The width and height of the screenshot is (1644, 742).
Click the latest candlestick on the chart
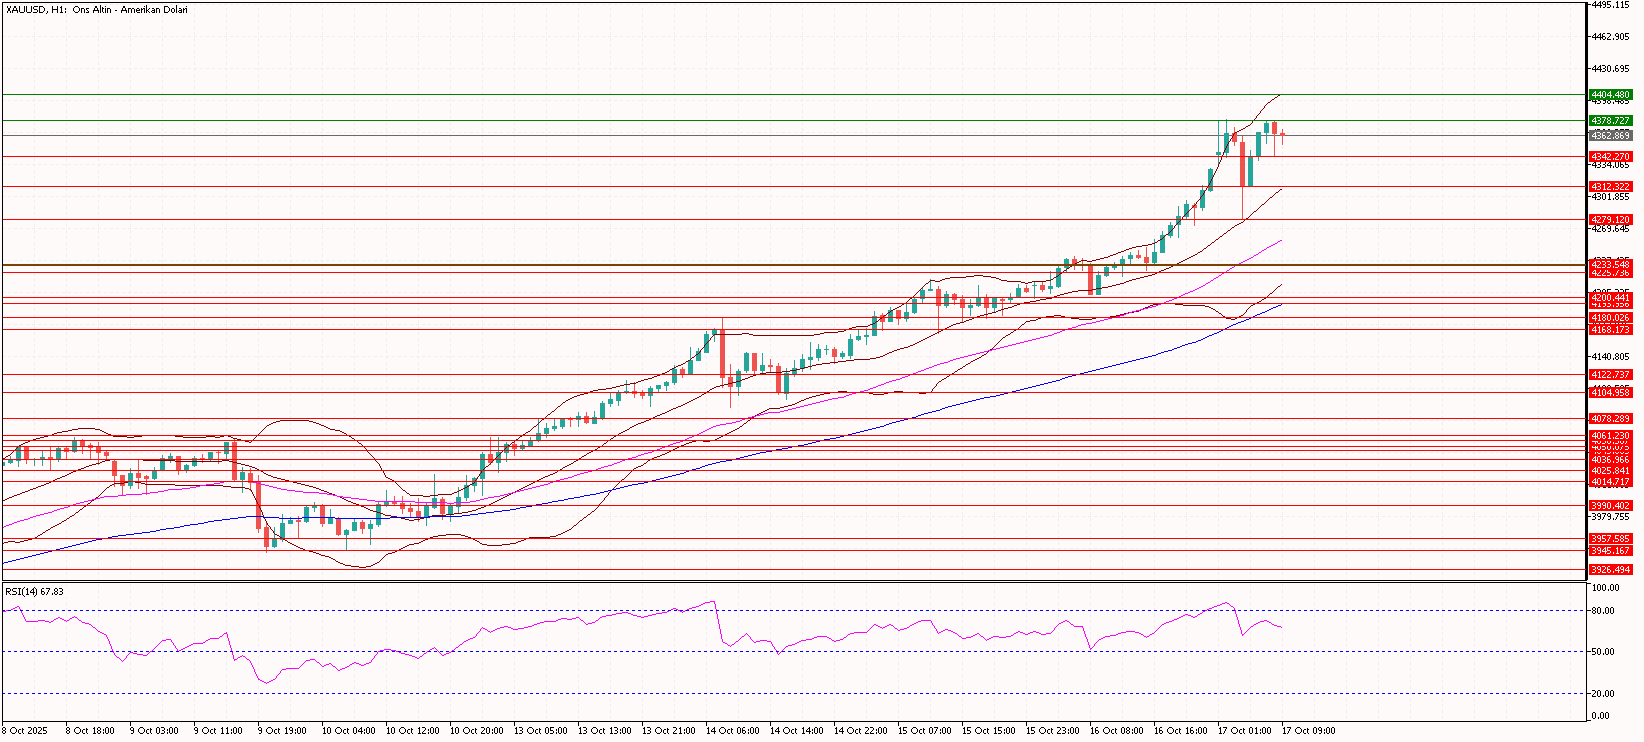1282,135
